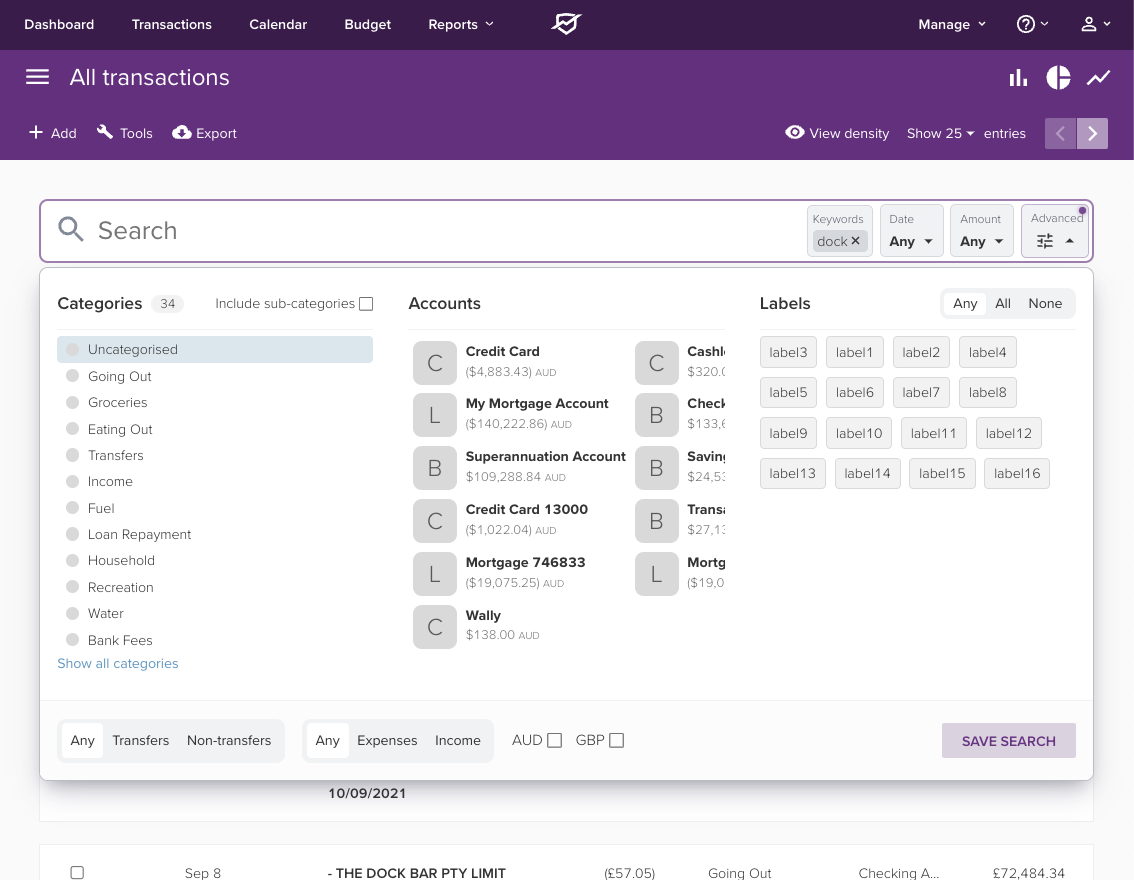
Task: Click the help question mark icon
Action: tap(1026, 24)
